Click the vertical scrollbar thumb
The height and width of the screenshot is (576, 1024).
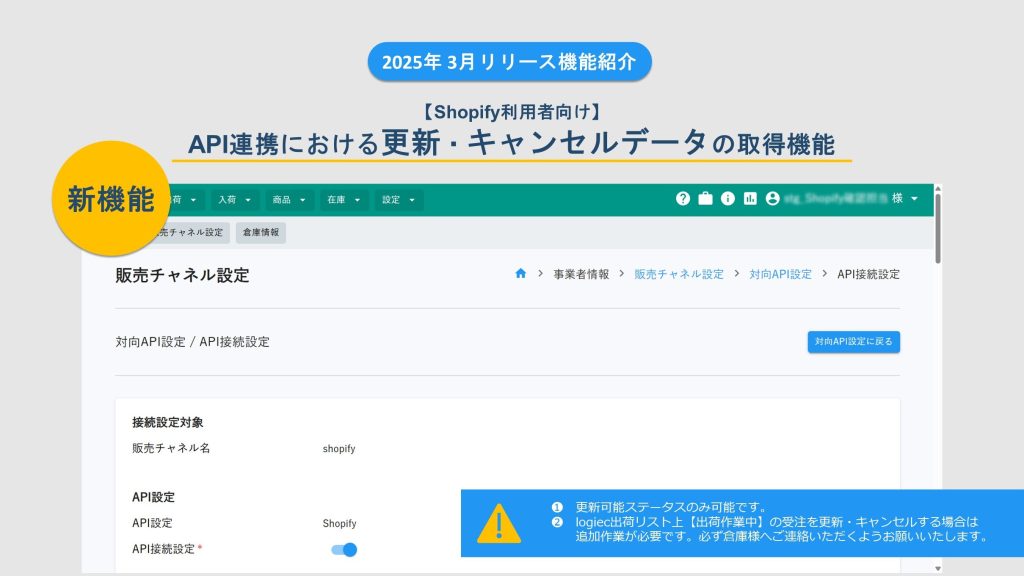[938, 229]
